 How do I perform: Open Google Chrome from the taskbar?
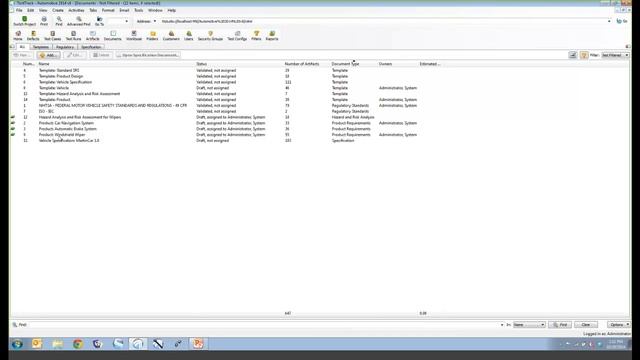pos(78,344)
